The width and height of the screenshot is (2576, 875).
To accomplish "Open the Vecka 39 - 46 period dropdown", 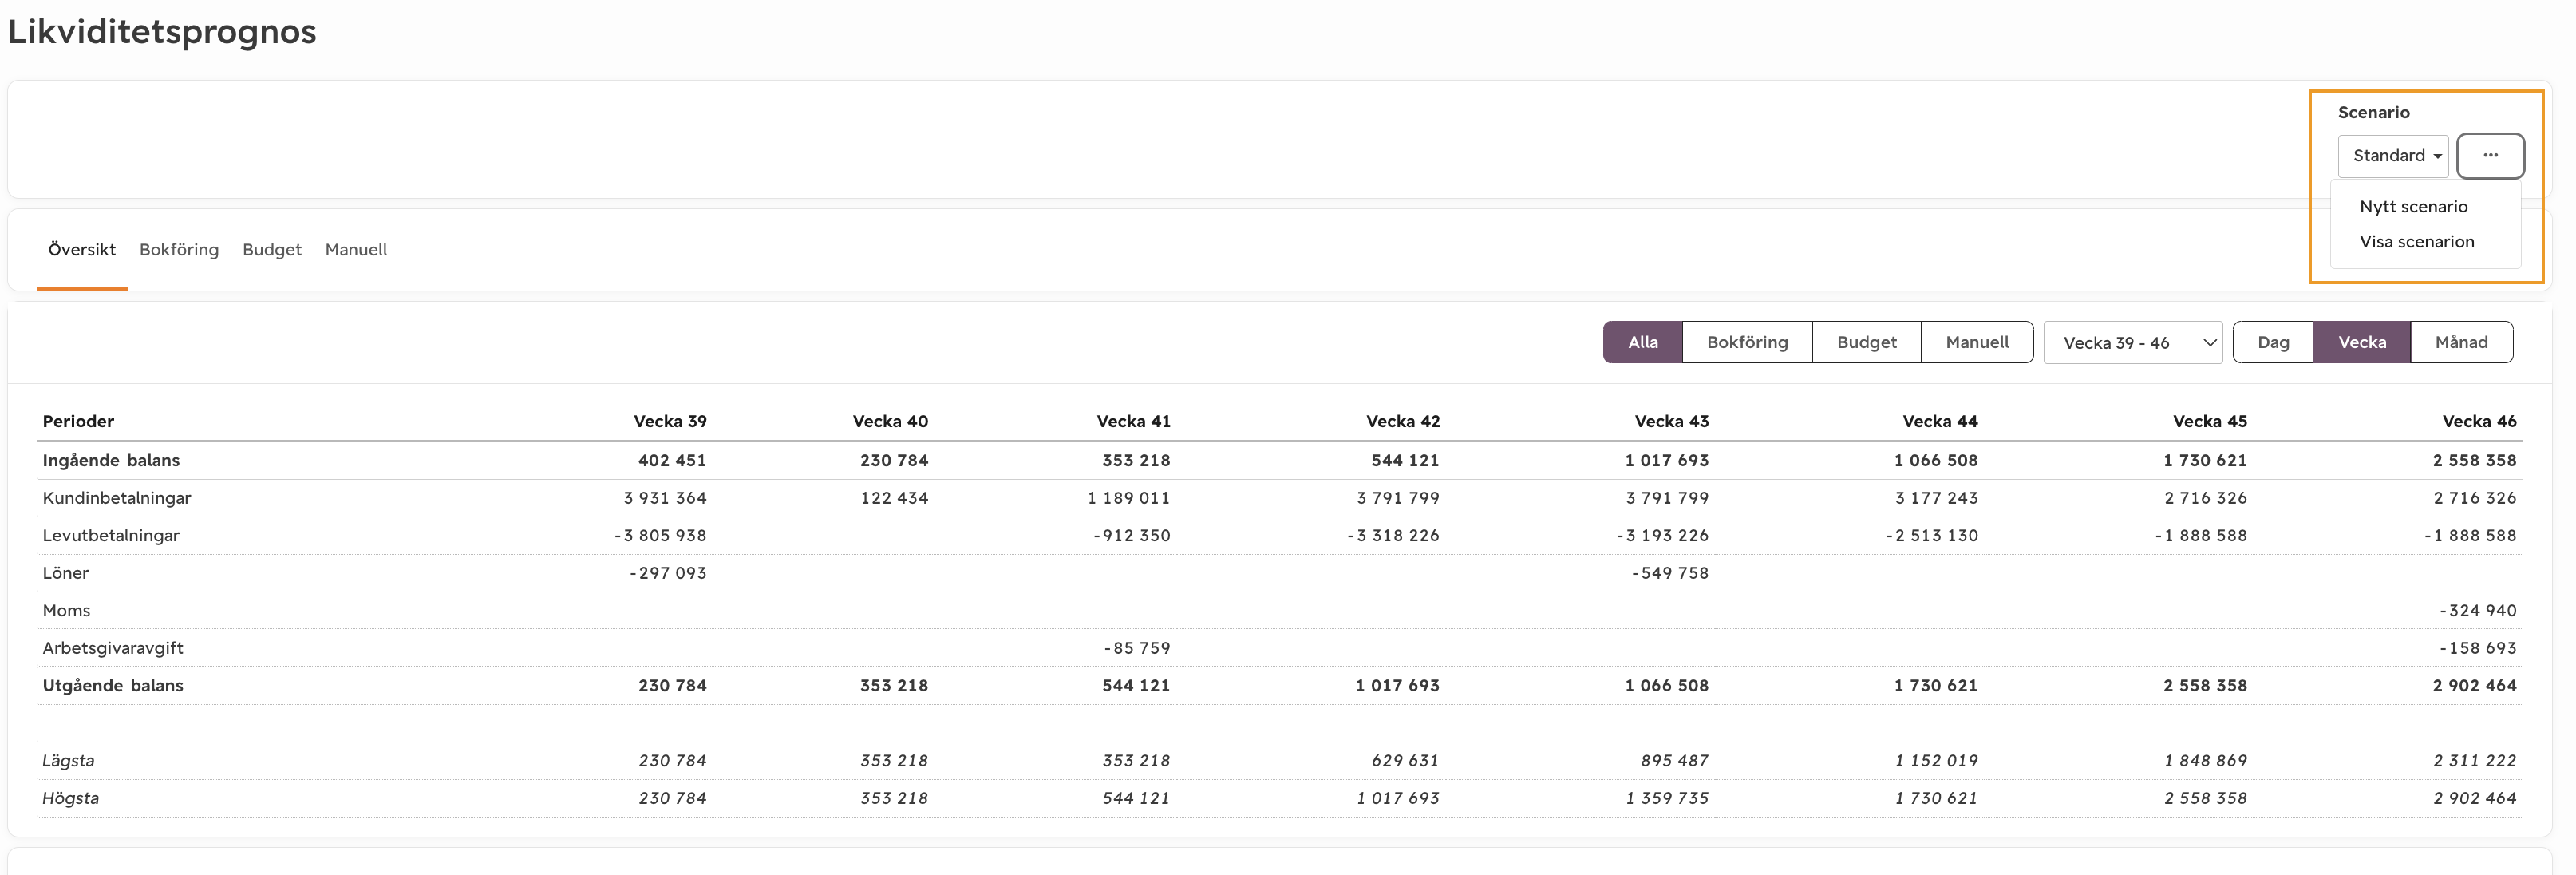I will pyautogui.click(x=2133, y=343).
